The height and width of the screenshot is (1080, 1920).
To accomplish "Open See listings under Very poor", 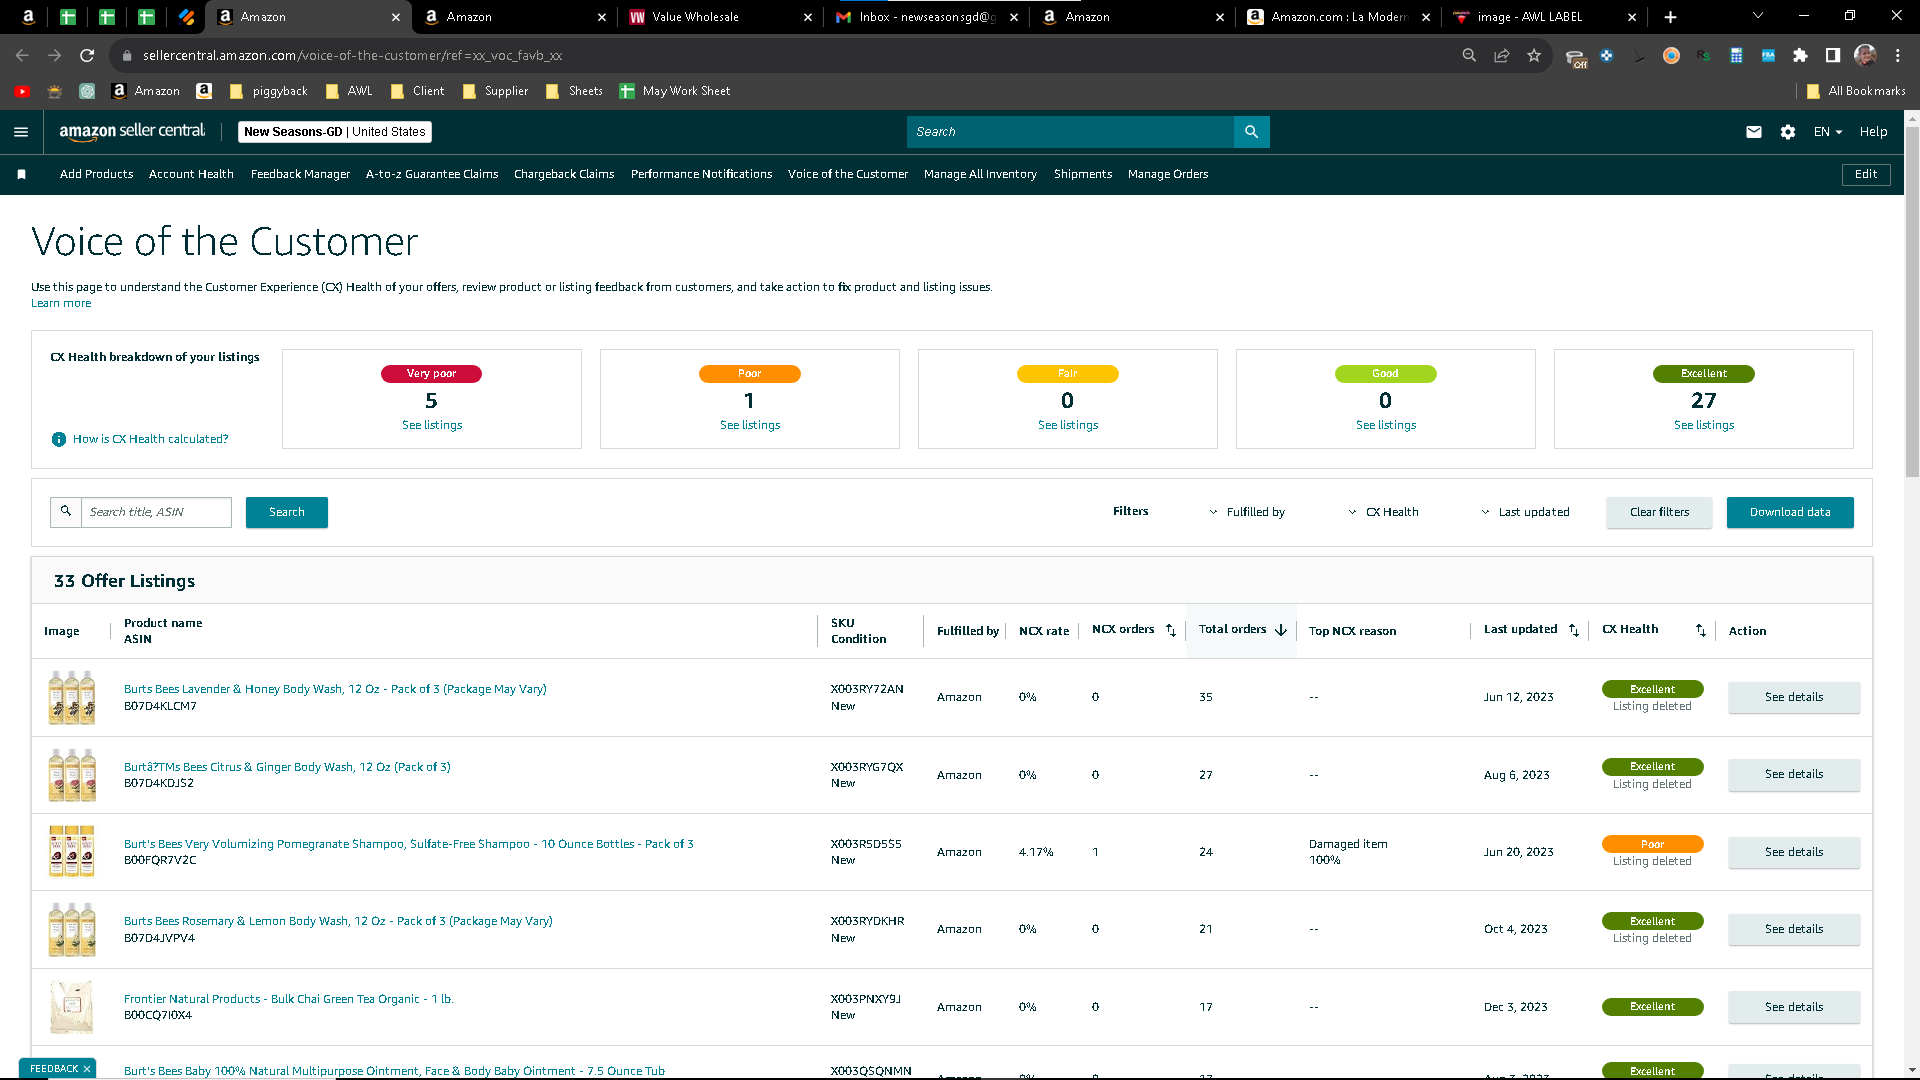I will pos(432,426).
